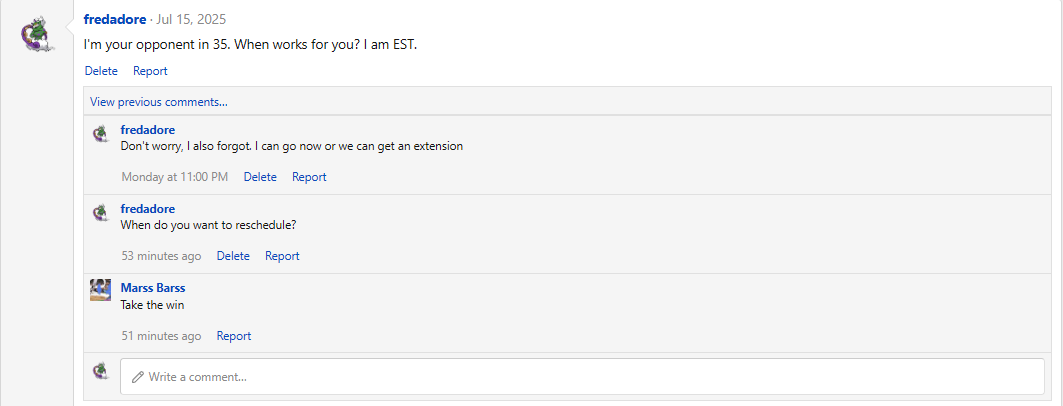Expand View previous comments
Image resolution: width=1063 pixels, height=406 pixels.
point(159,102)
